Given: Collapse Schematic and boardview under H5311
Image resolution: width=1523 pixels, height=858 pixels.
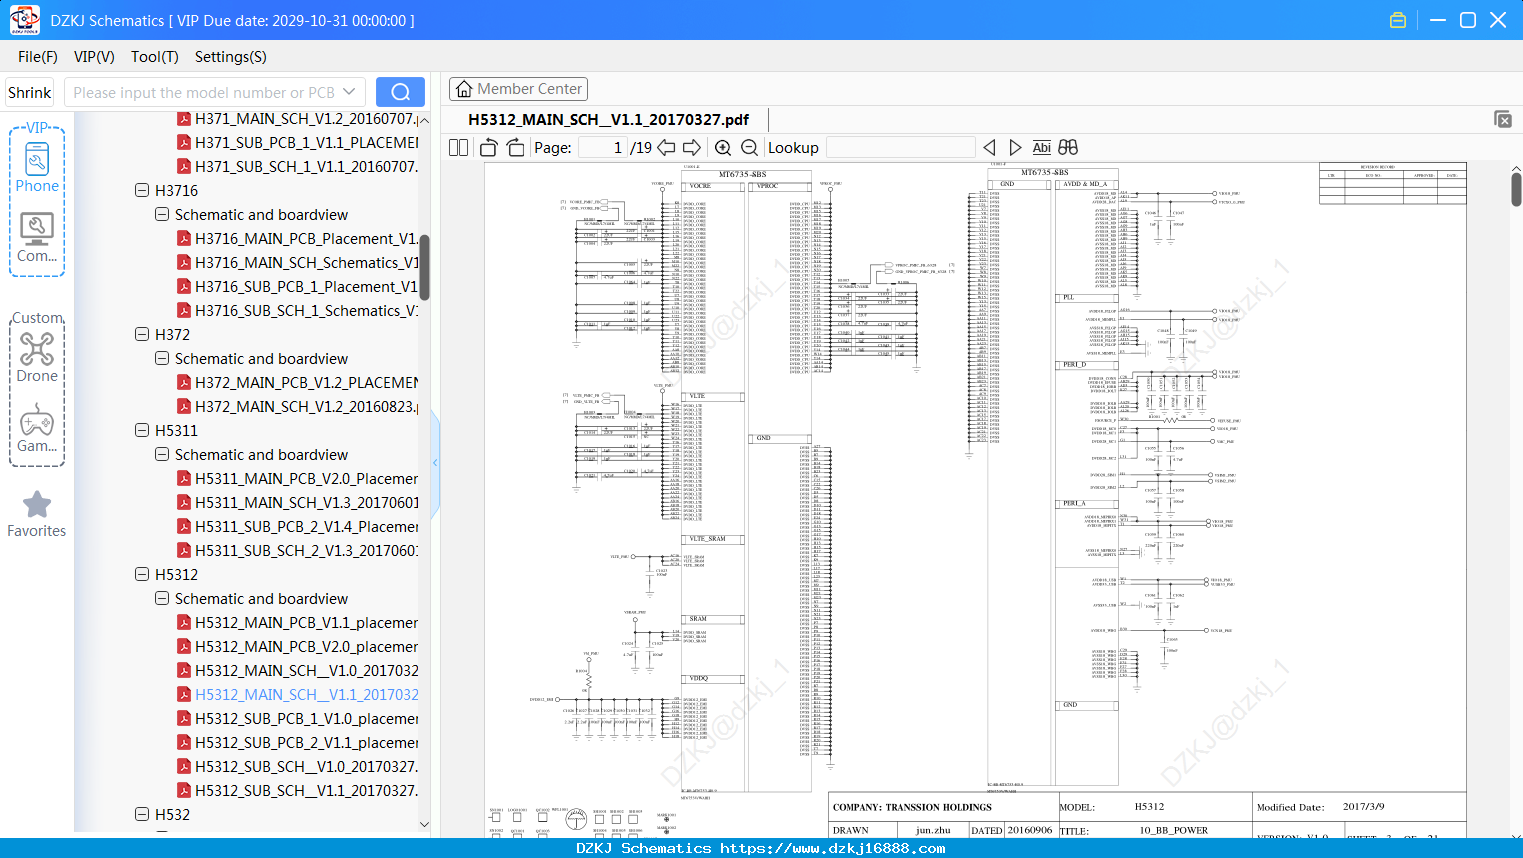Looking at the screenshot, I should tap(162, 454).
